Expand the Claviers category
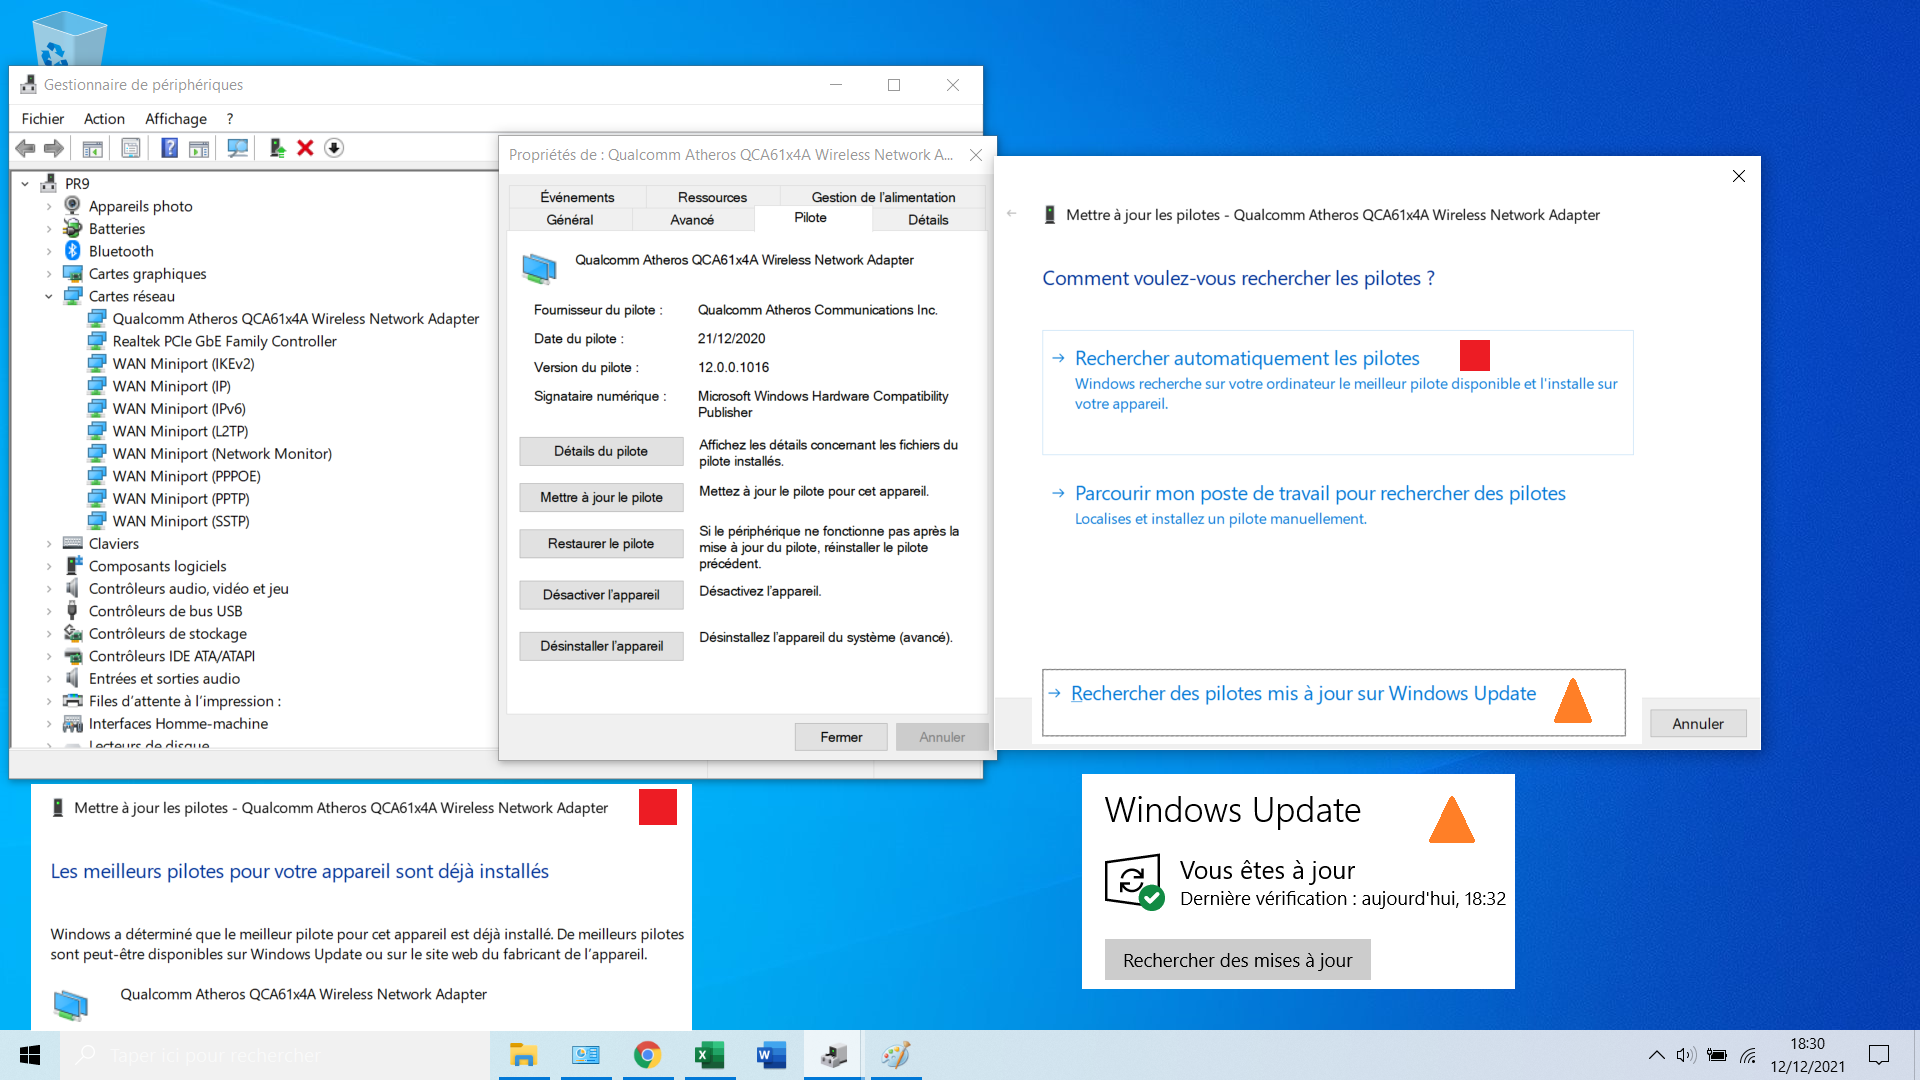Image resolution: width=1920 pixels, height=1086 pixels. 49,545
